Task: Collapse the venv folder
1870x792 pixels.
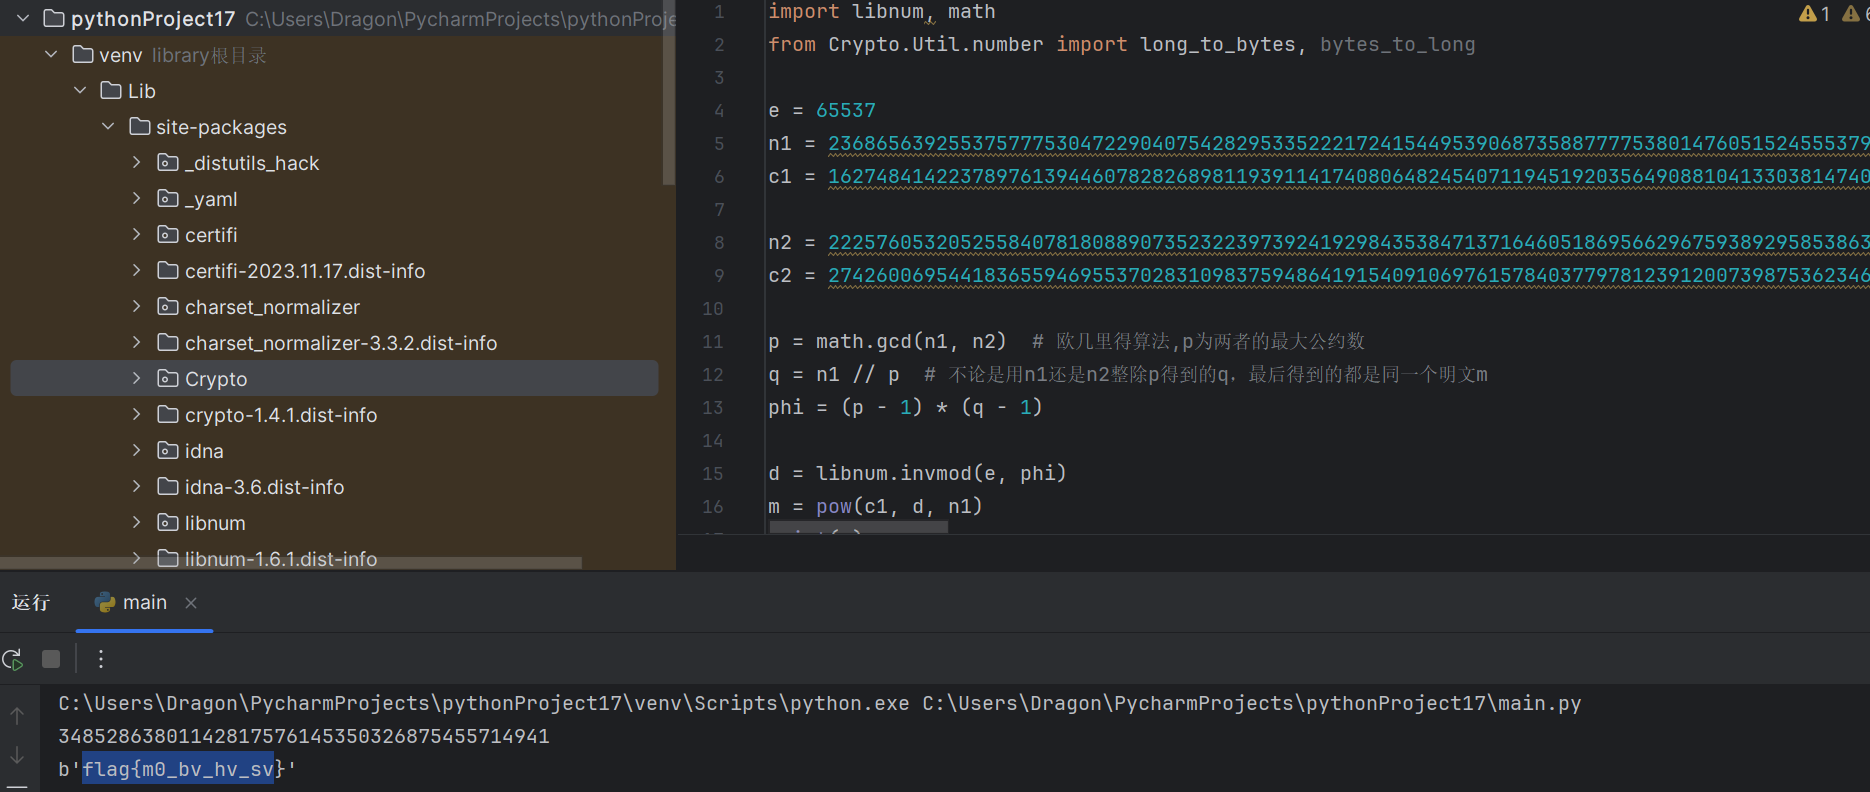Action: [51, 55]
